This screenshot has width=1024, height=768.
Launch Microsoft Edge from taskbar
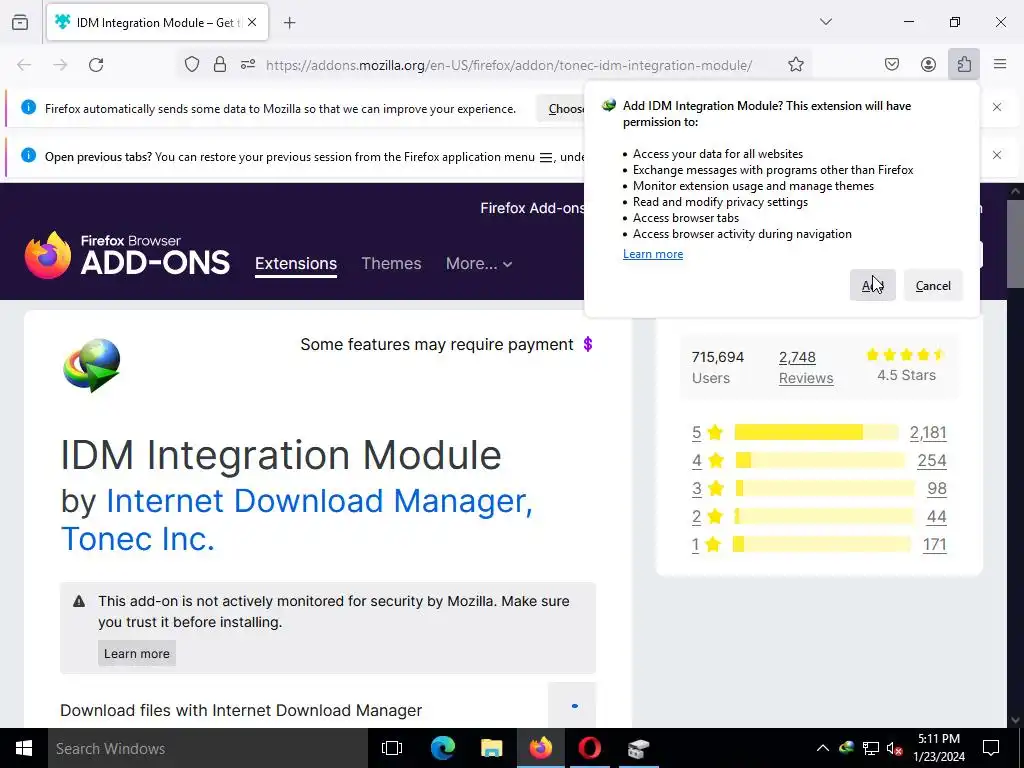(442, 748)
